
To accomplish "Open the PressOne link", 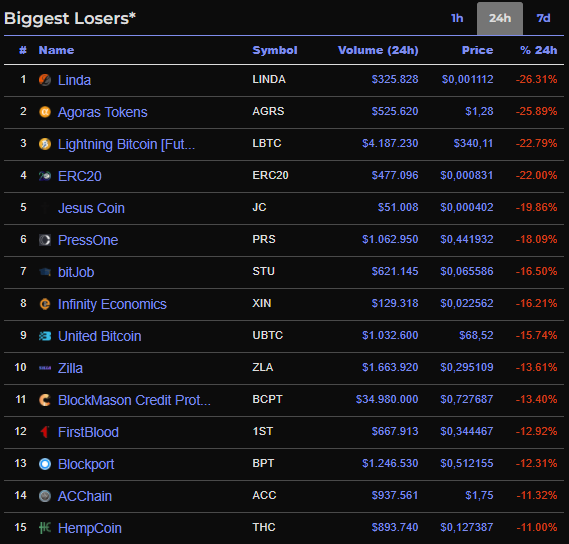I will (88, 240).
